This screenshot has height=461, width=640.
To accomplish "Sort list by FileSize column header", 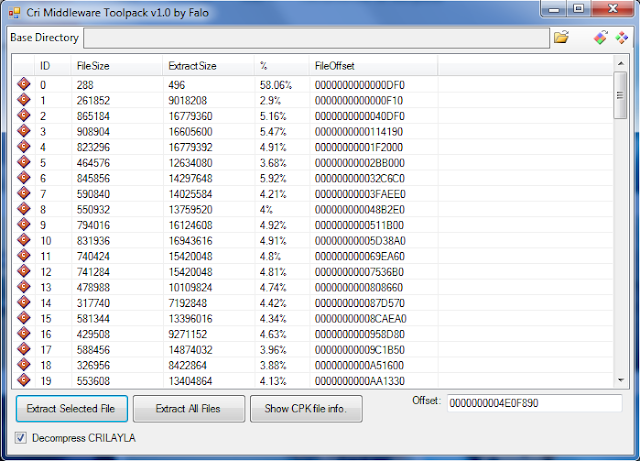I will 117,66.
